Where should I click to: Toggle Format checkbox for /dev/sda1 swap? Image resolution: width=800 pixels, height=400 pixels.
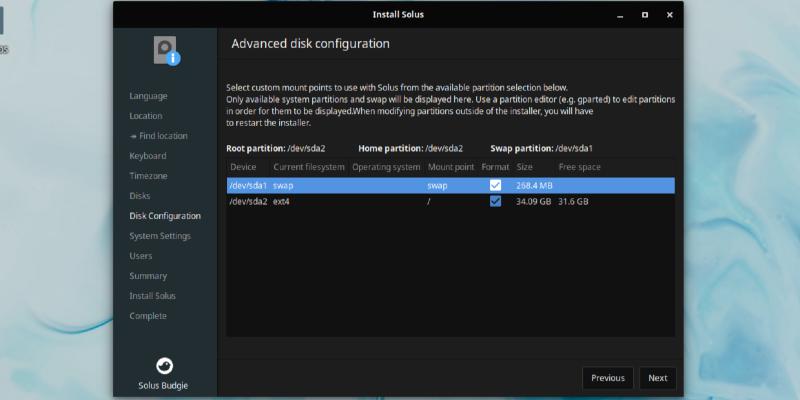pyautogui.click(x=495, y=185)
